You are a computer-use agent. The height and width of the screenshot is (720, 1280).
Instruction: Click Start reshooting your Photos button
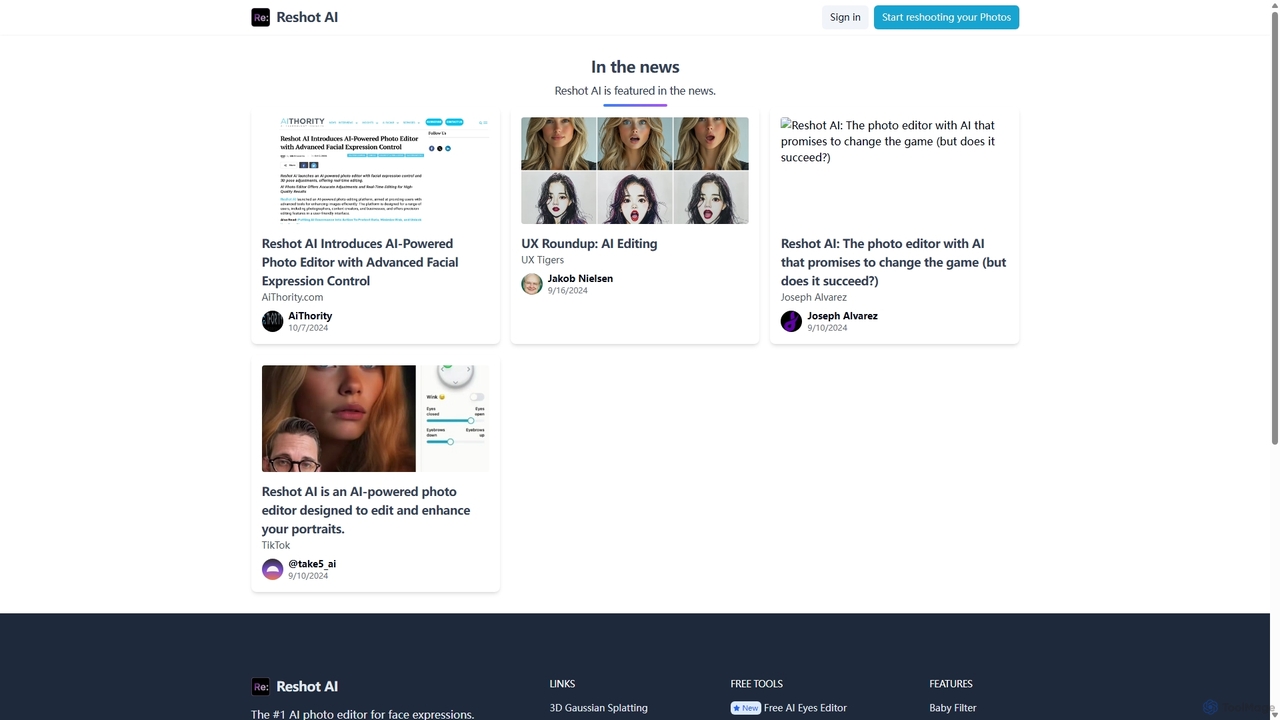[x=946, y=17]
